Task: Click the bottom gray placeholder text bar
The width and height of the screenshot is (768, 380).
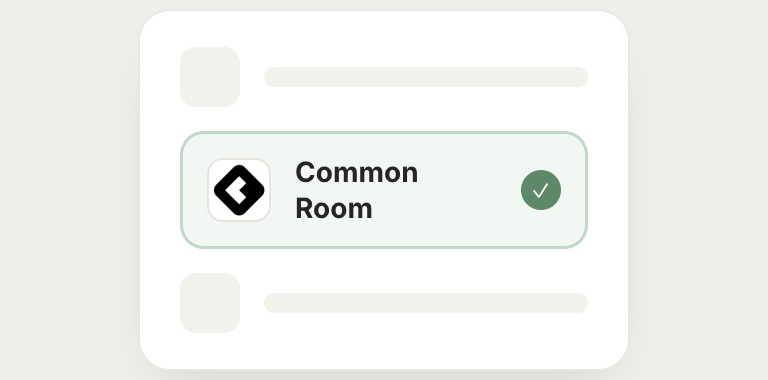Action: click(x=426, y=303)
